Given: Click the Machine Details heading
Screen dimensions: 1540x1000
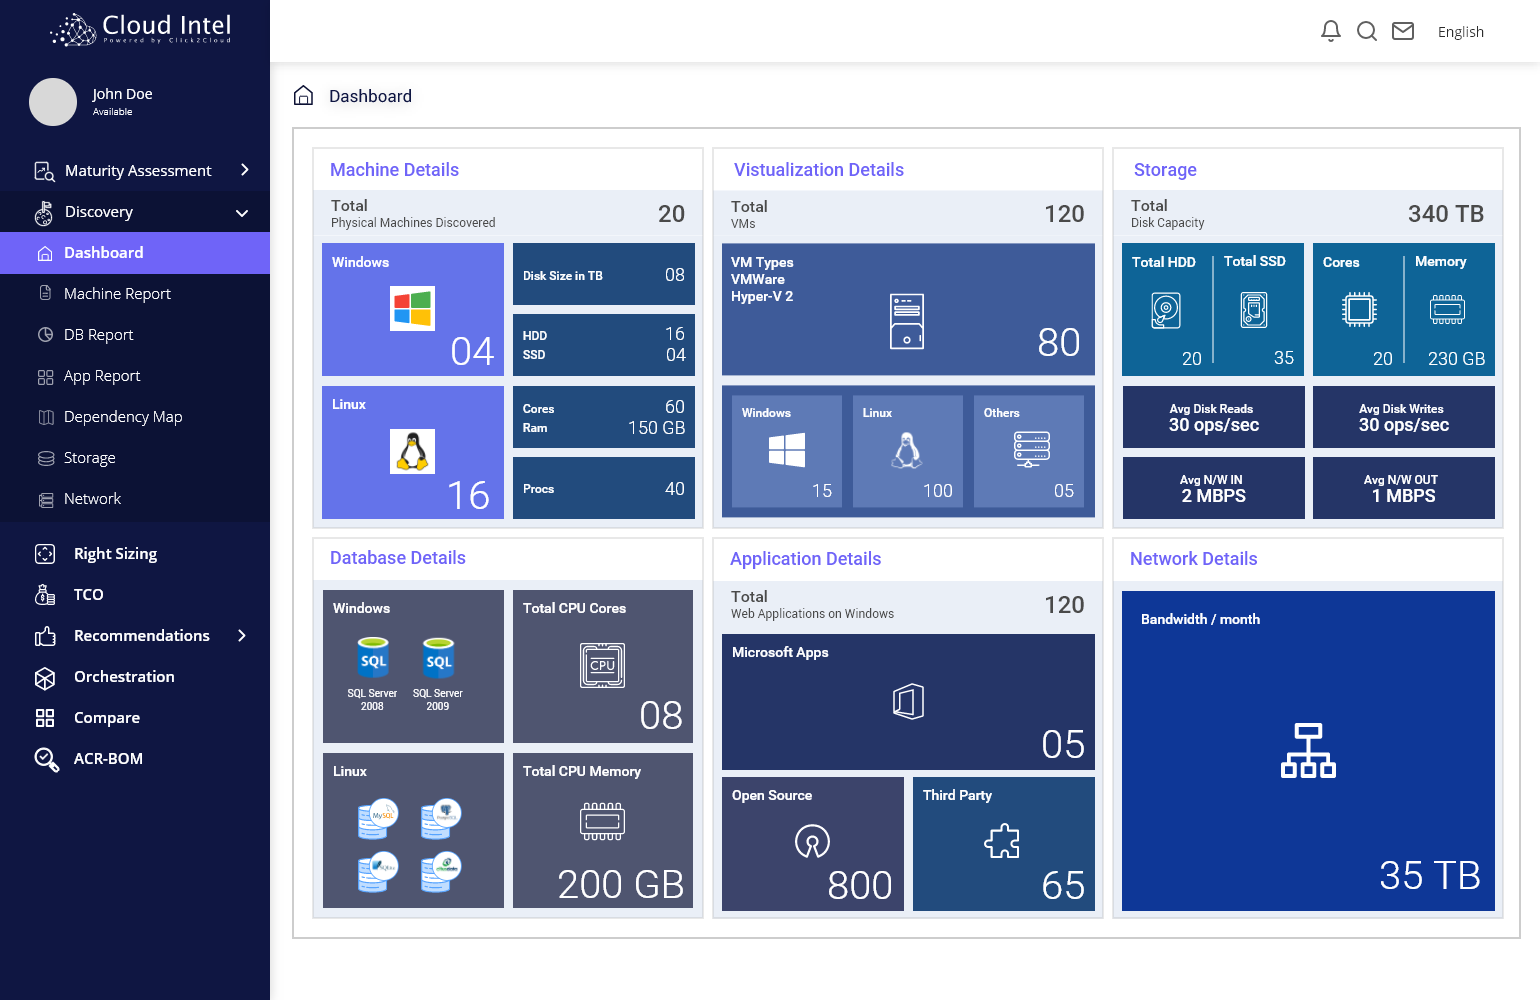Looking at the screenshot, I should point(394,170).
